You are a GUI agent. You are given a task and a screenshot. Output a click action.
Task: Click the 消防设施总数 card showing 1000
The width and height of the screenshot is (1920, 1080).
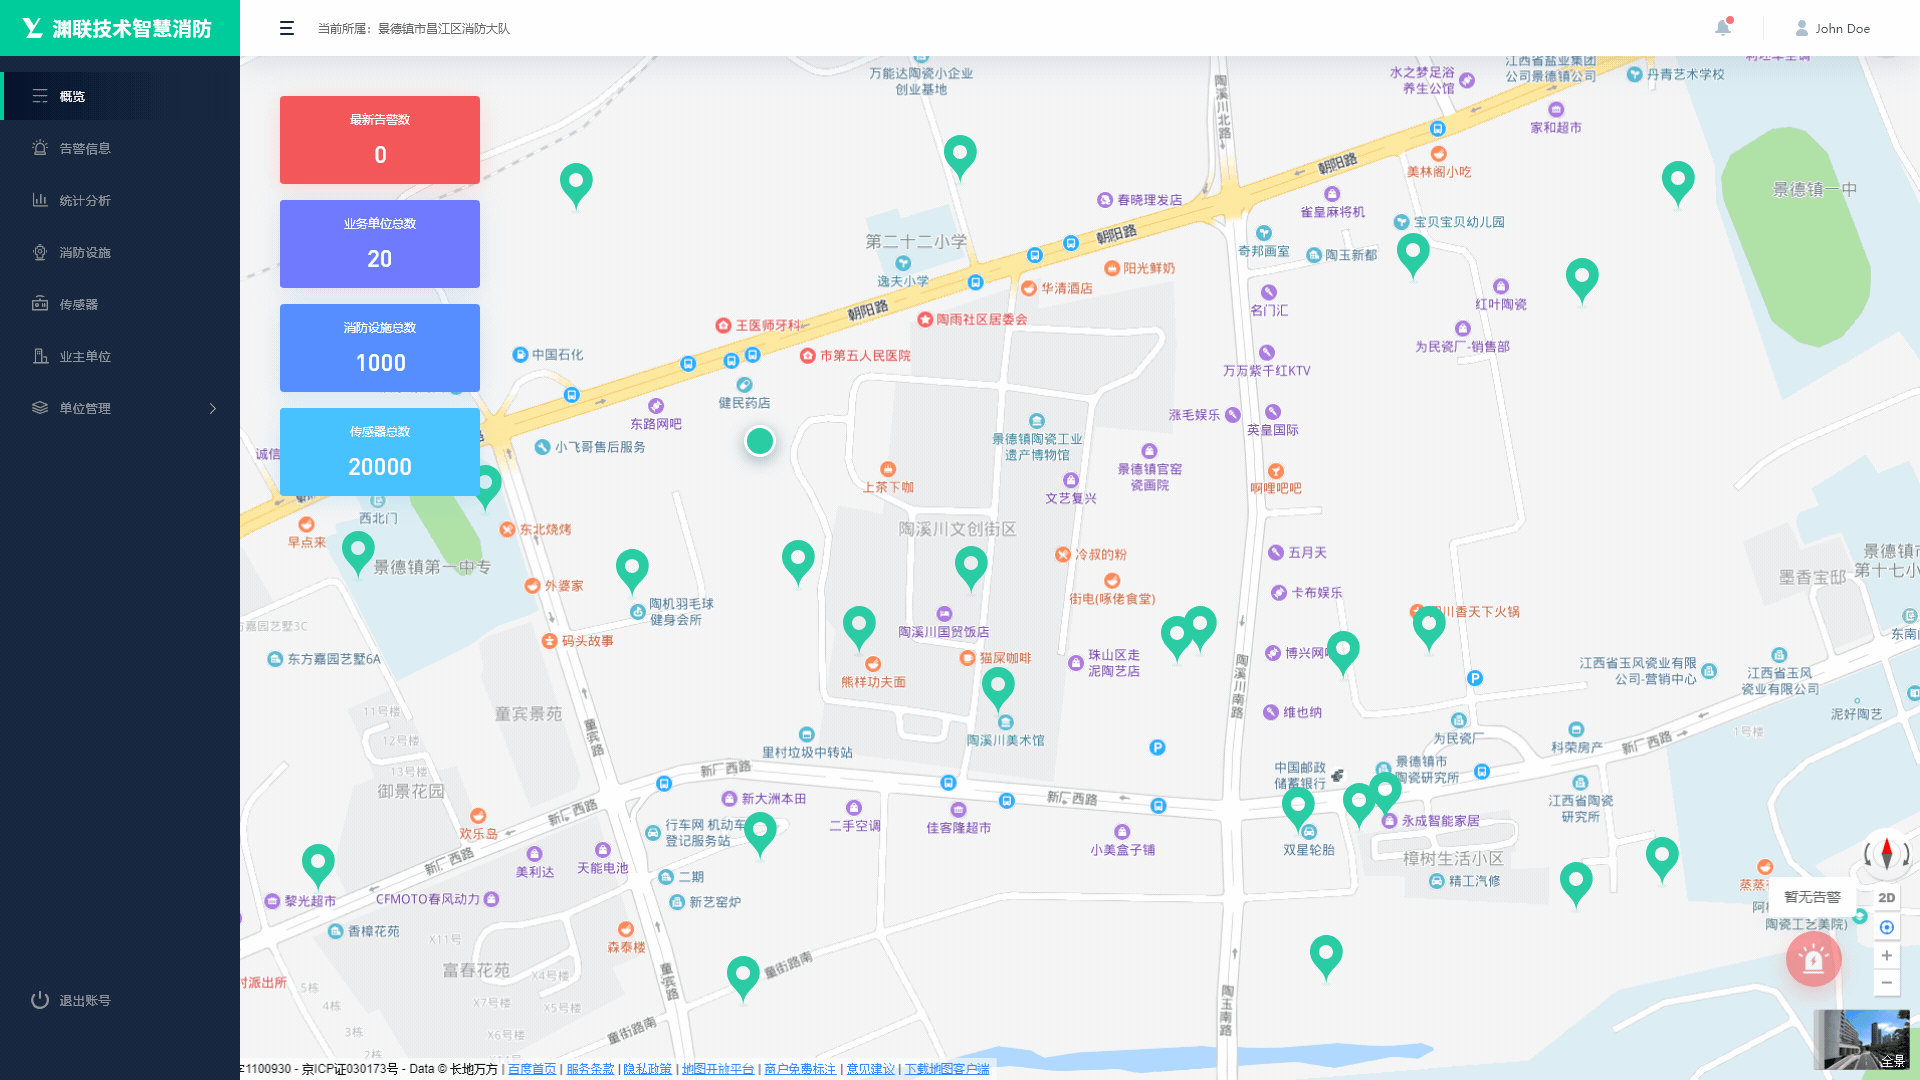(380, 348)
